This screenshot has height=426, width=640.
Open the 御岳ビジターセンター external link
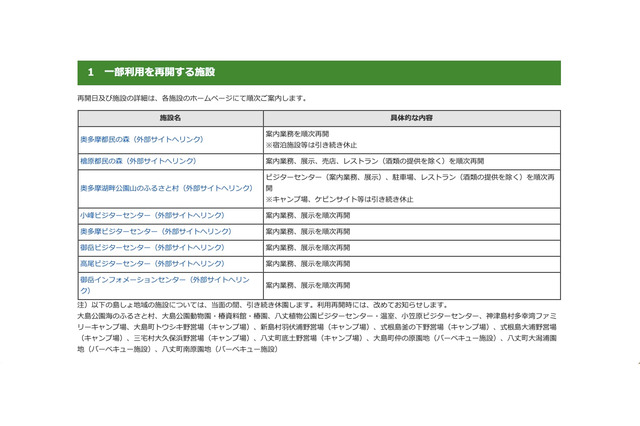[152, 248]
